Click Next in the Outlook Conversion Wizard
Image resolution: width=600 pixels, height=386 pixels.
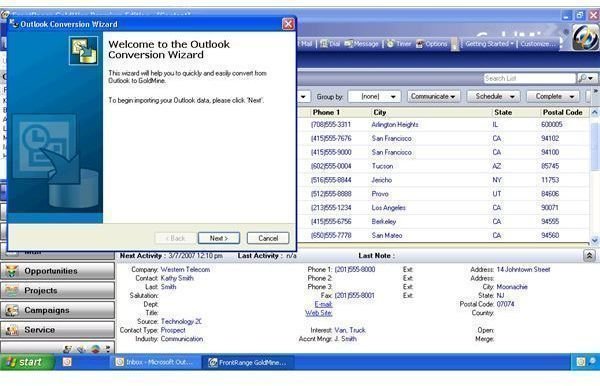click(219, 238)
